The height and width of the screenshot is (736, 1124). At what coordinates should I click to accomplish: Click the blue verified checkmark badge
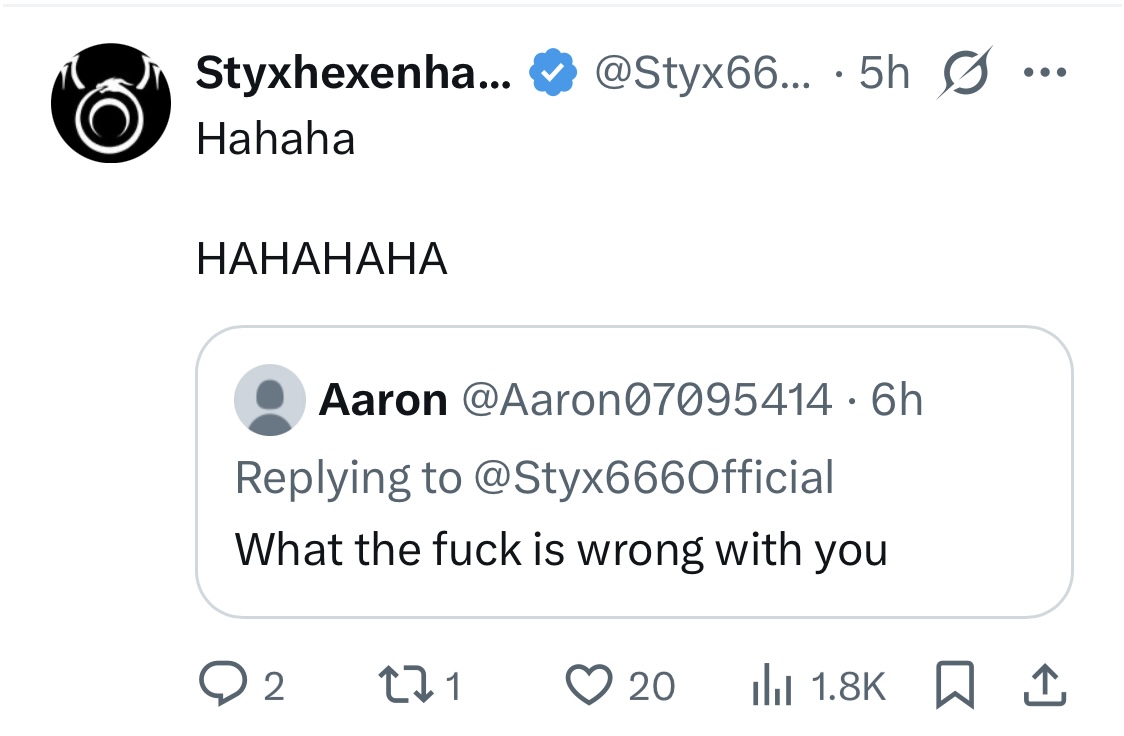pyautogui.click(x=553, y=72)
